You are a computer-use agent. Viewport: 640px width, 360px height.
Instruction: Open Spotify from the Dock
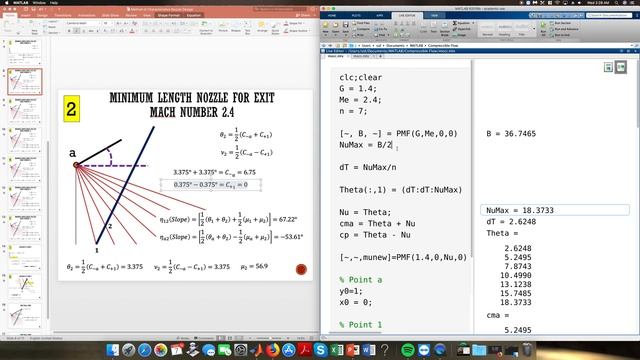(x=407, y=350)
